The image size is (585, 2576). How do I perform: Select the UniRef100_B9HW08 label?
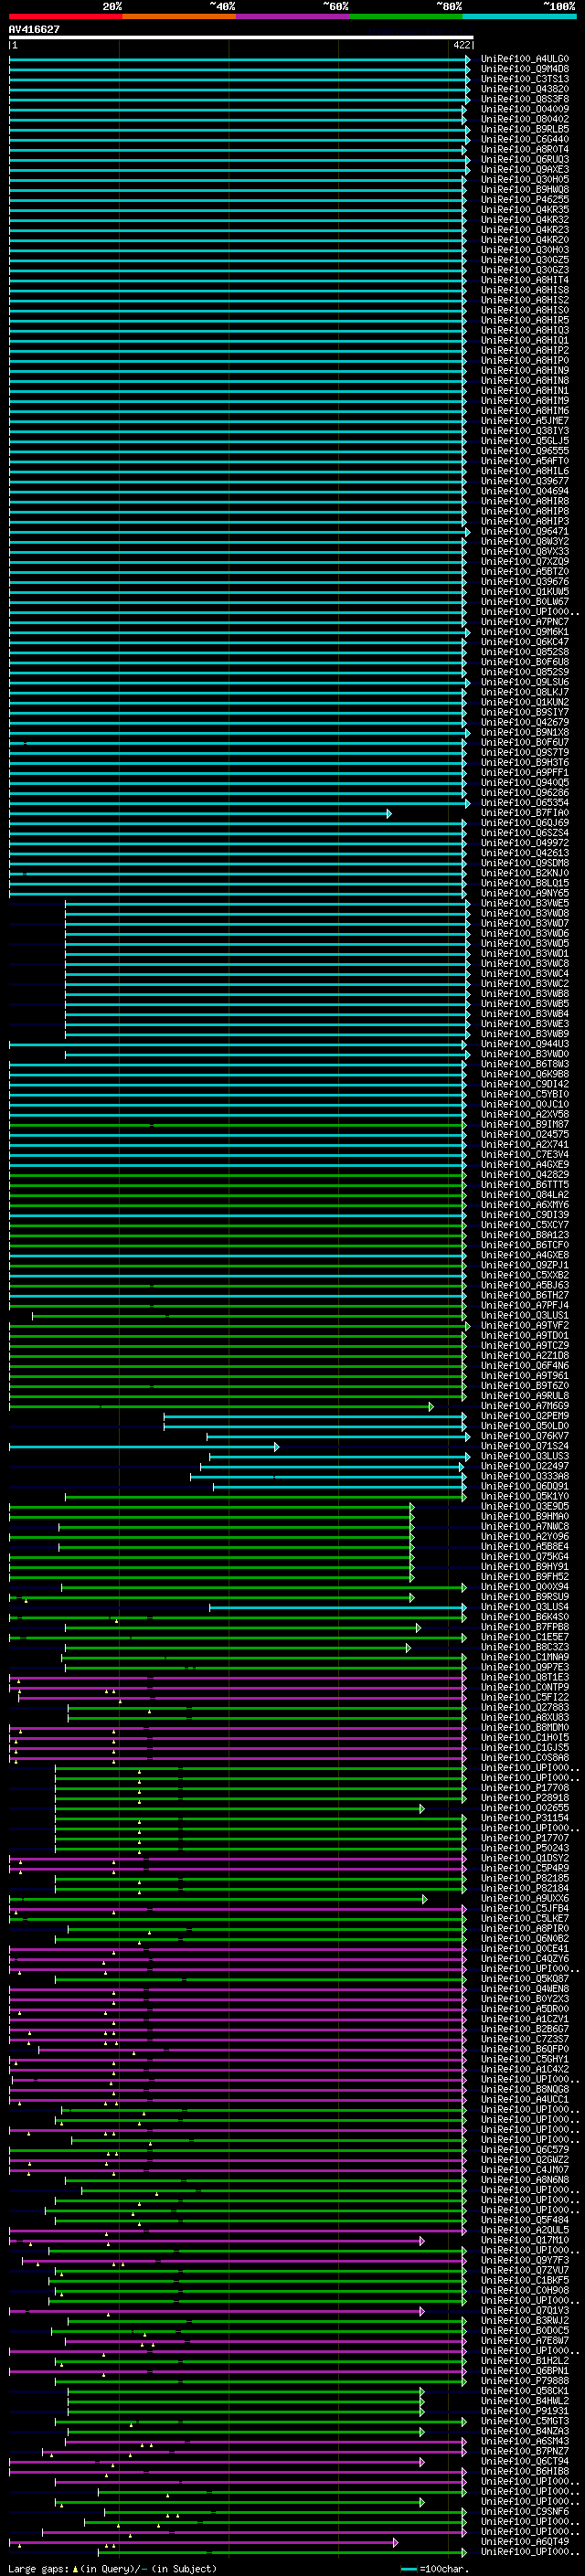pyautogui.click(x=525, y=190)
